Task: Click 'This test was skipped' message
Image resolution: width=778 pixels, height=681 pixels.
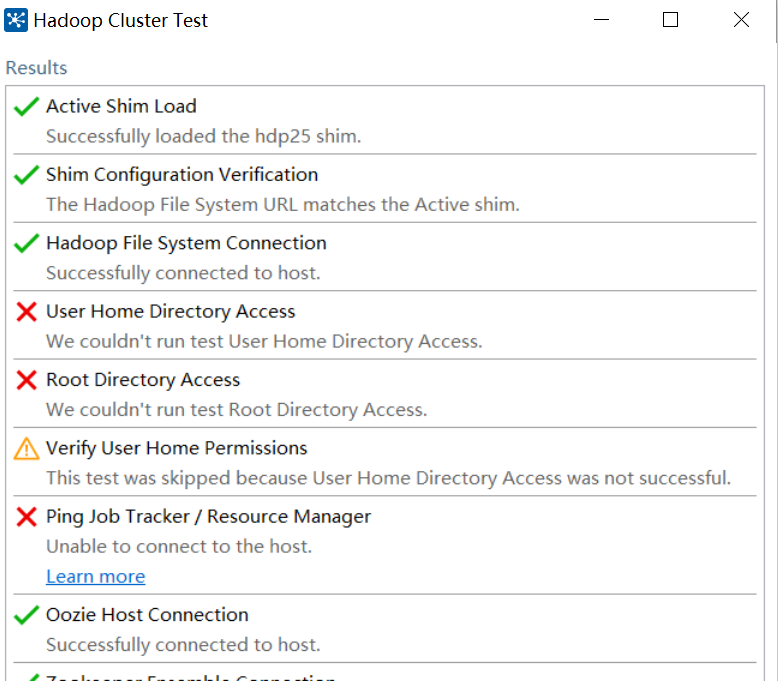Action: click(x=389, y=478)
